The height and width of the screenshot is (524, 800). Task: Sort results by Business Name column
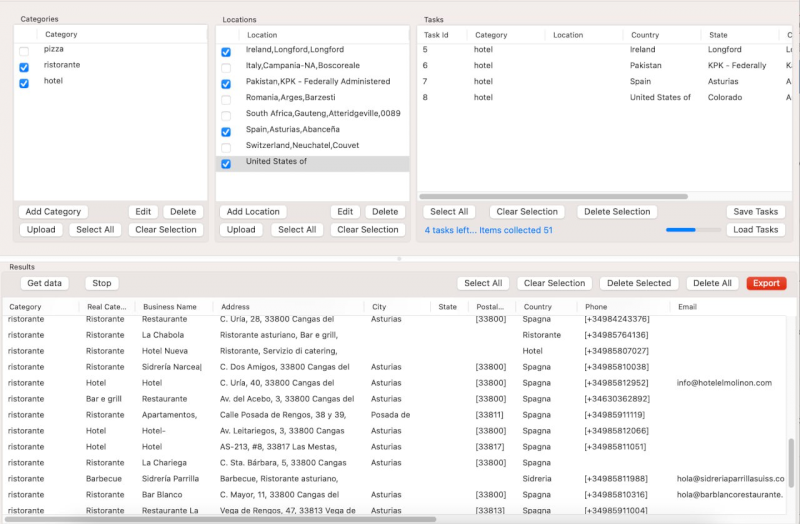[x=169, y=307]
